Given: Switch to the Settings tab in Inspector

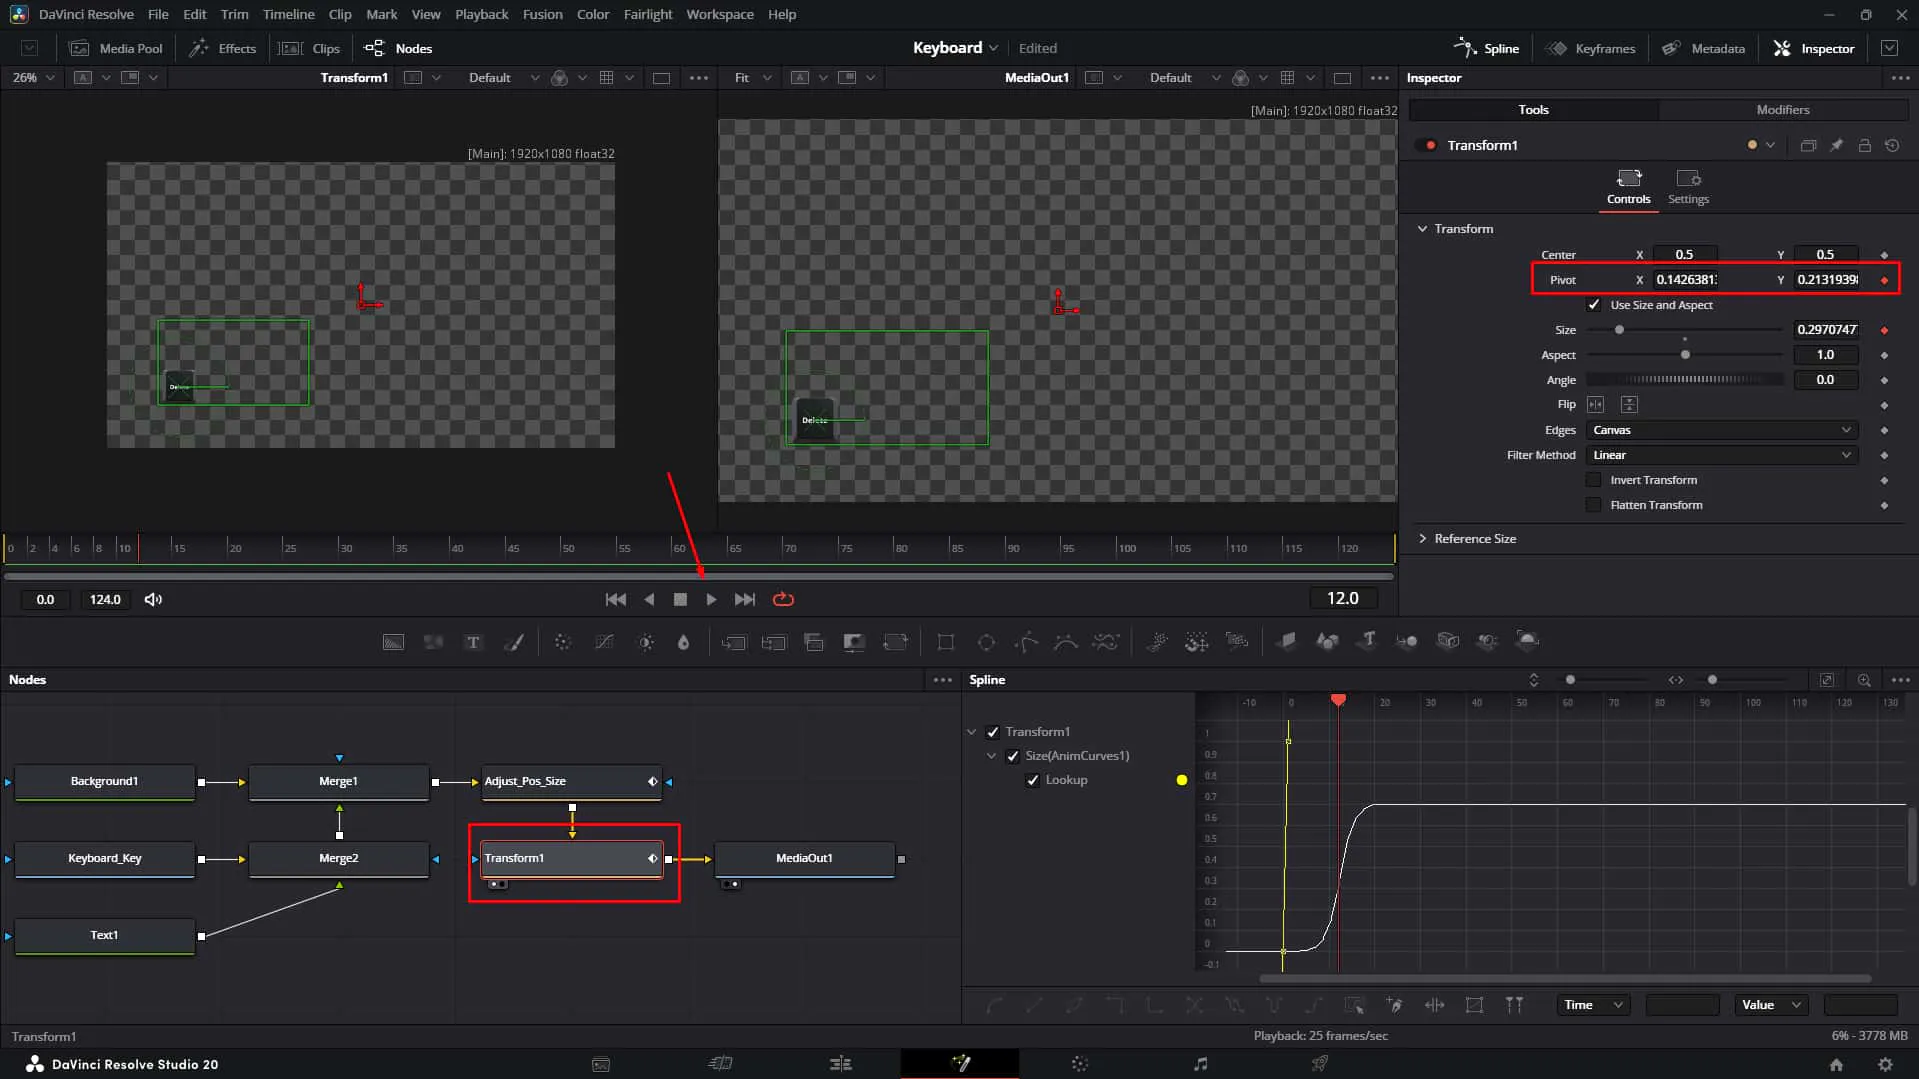Looking at the screenshot, I should point(1688,187).
